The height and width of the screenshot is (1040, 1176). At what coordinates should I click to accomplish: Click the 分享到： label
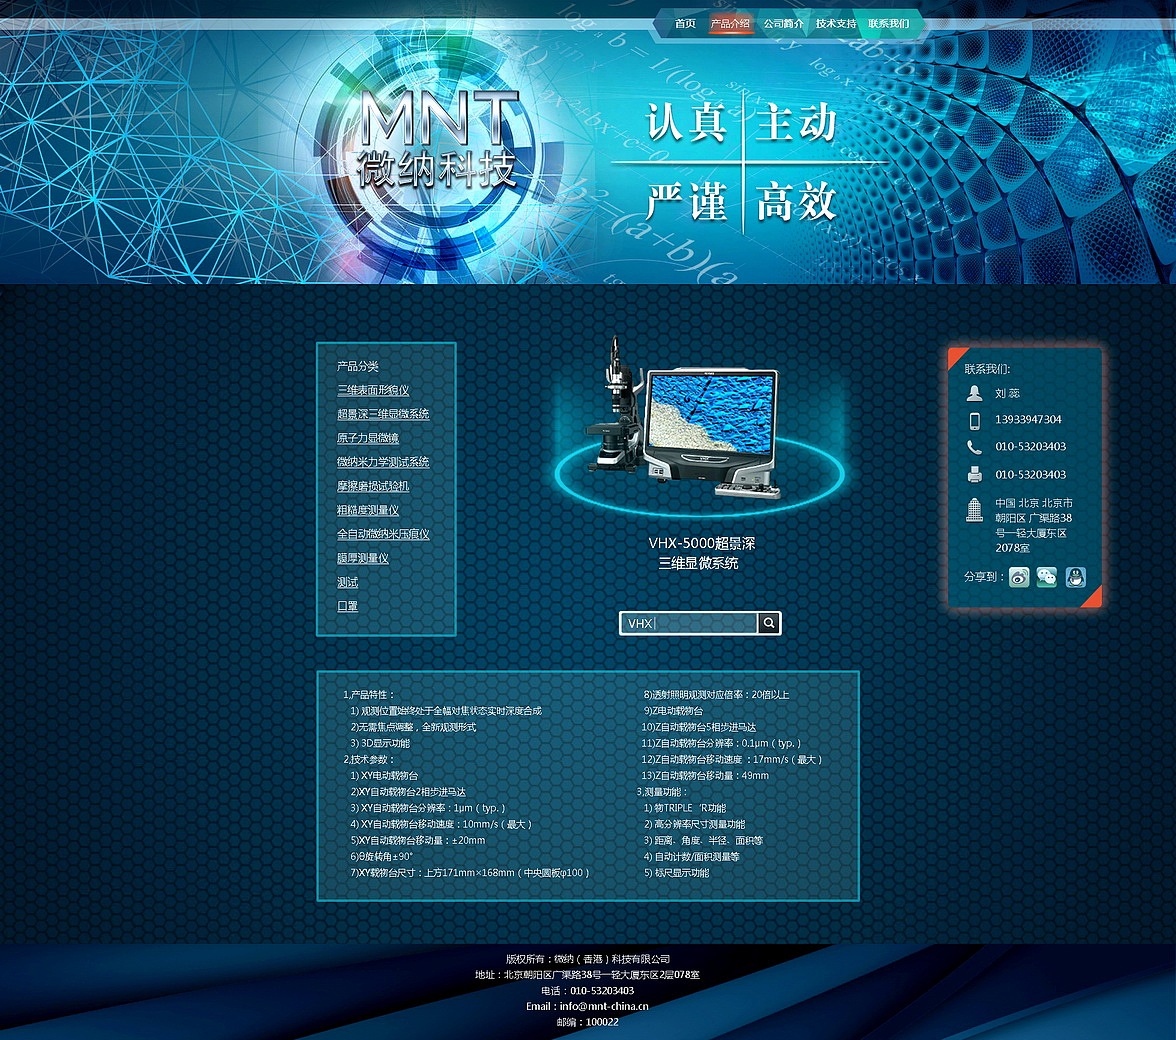pyautogui.click(x=983, y=577)
